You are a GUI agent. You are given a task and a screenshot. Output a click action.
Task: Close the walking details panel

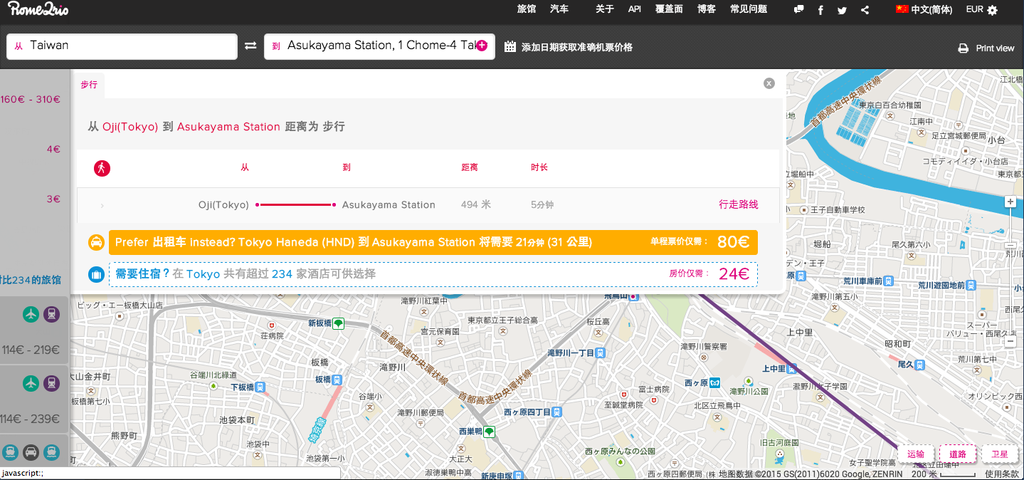(x=769, y=83)
